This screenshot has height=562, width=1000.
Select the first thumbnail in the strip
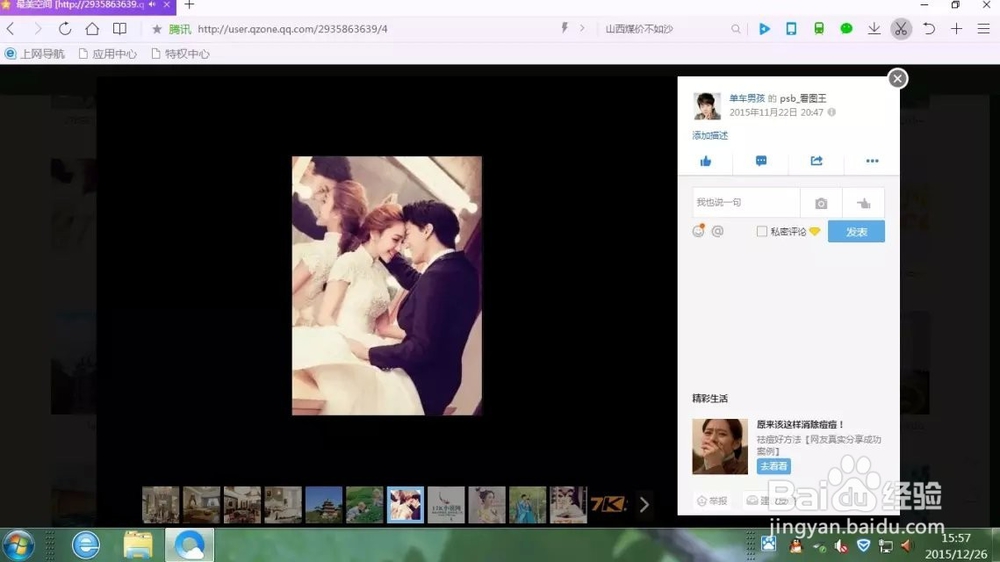(160, 505)
